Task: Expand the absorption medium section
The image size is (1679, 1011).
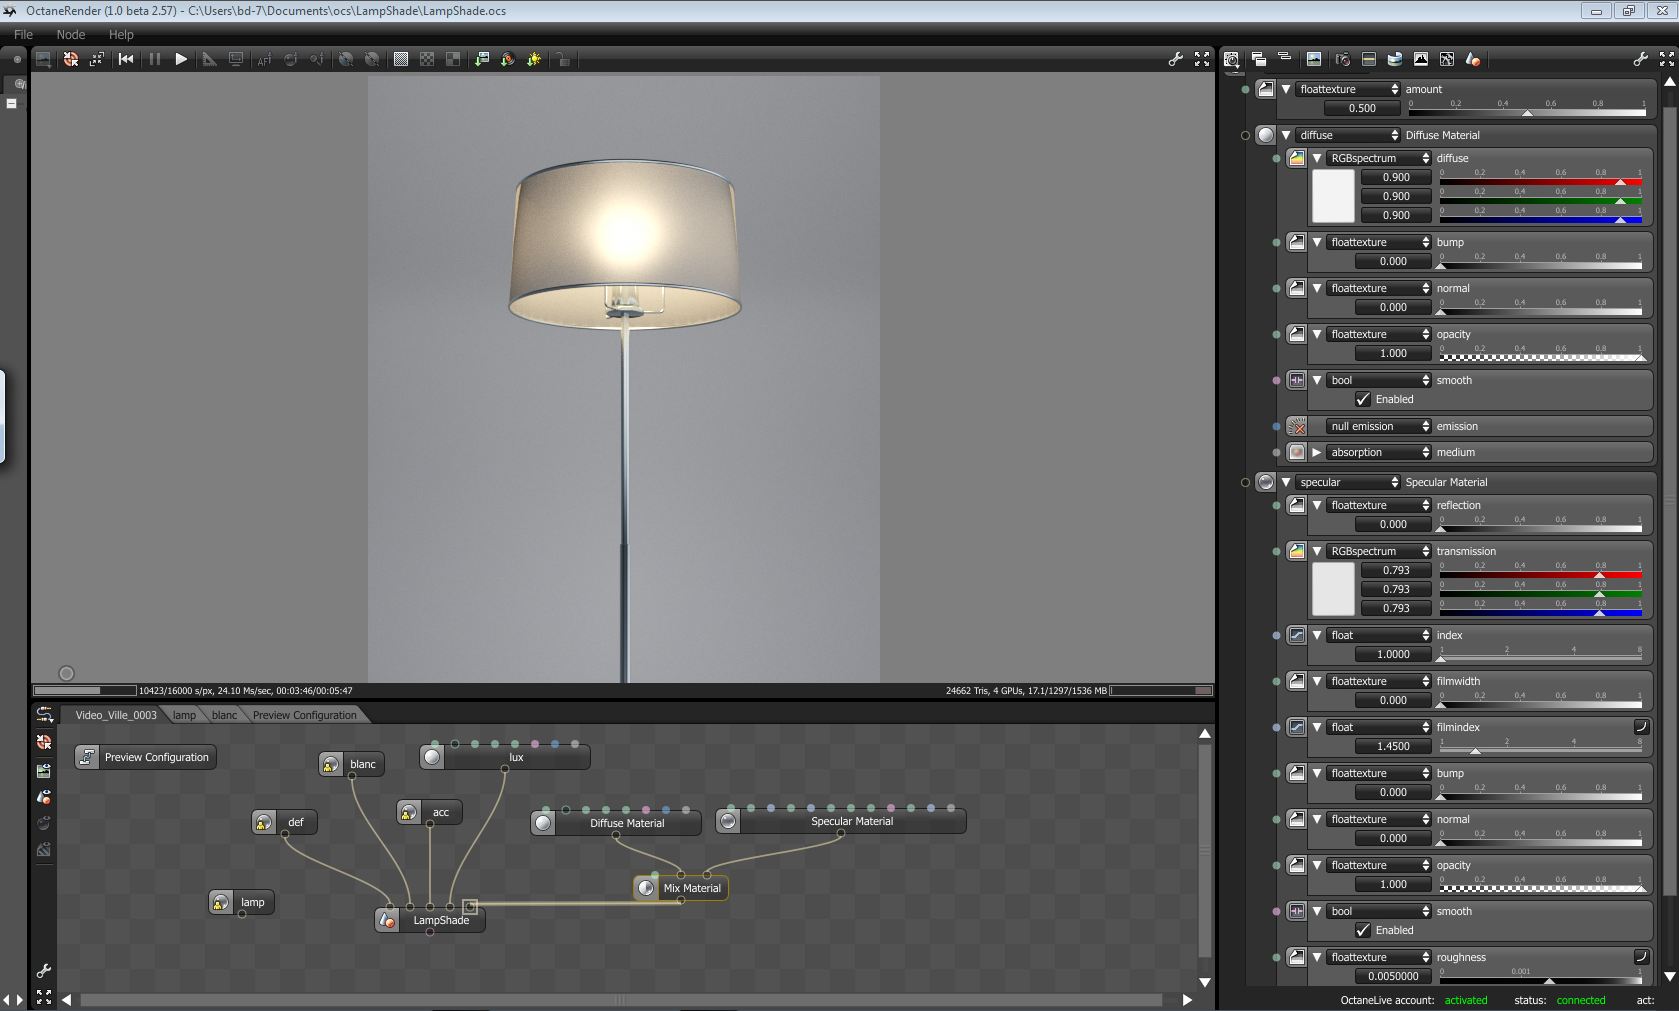Action: point(1317,452)
